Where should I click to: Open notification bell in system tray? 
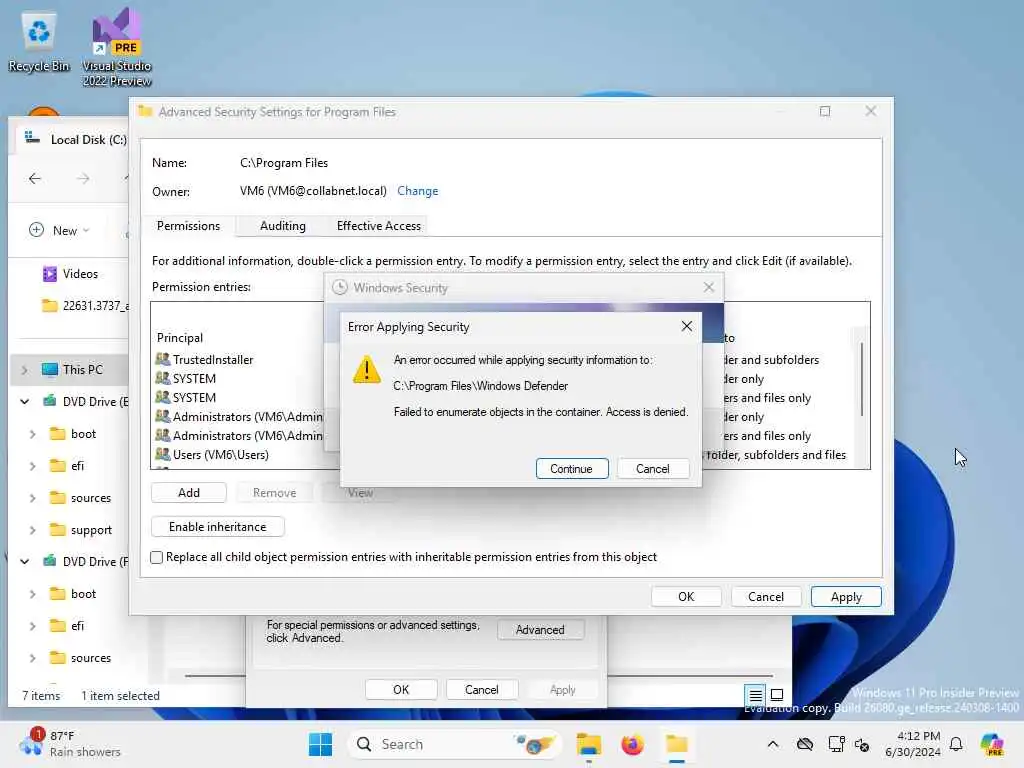coord(956,744)
